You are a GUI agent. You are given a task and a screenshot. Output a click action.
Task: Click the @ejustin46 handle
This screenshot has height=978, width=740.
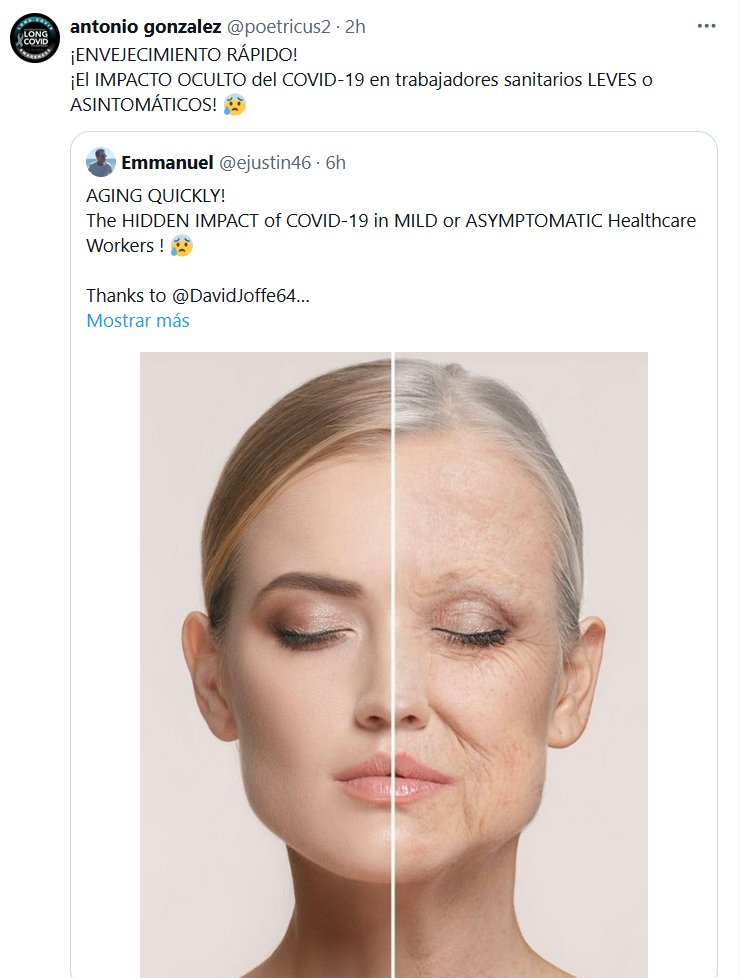pyautogui.click(x=264, y=162)
